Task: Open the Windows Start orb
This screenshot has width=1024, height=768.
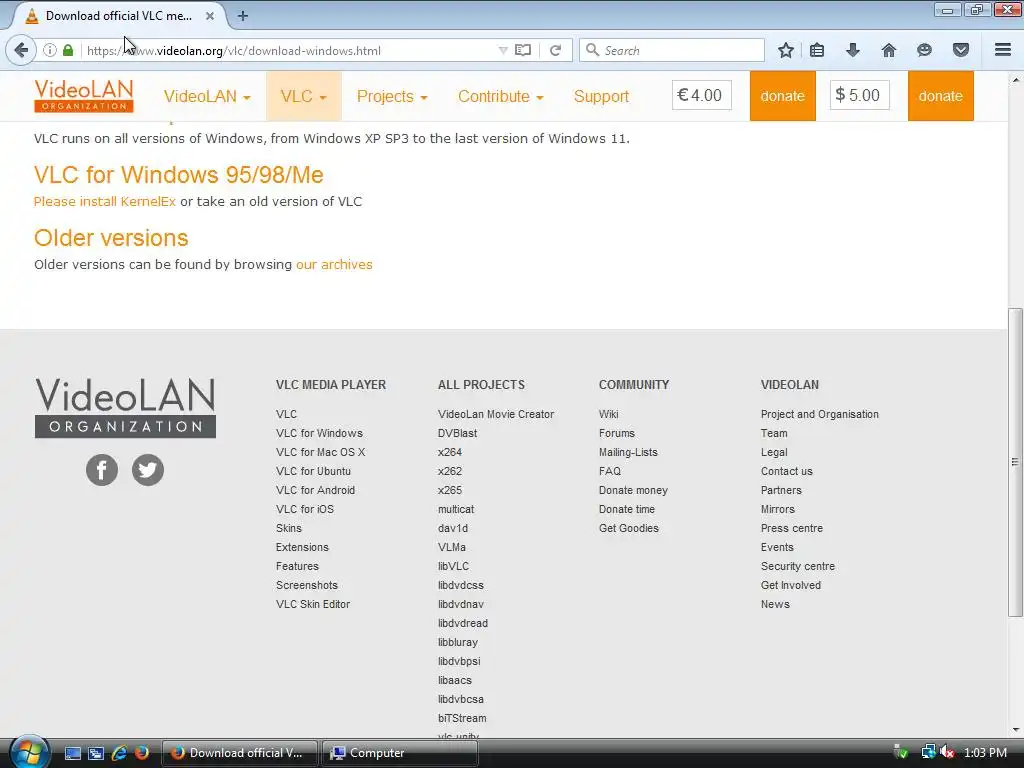Action: [x=29, y=752]
